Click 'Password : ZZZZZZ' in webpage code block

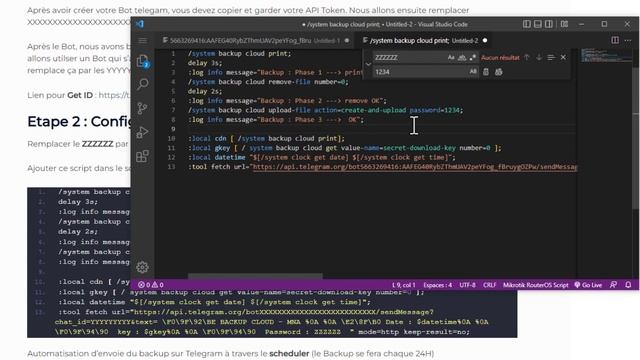click(302, 332)
